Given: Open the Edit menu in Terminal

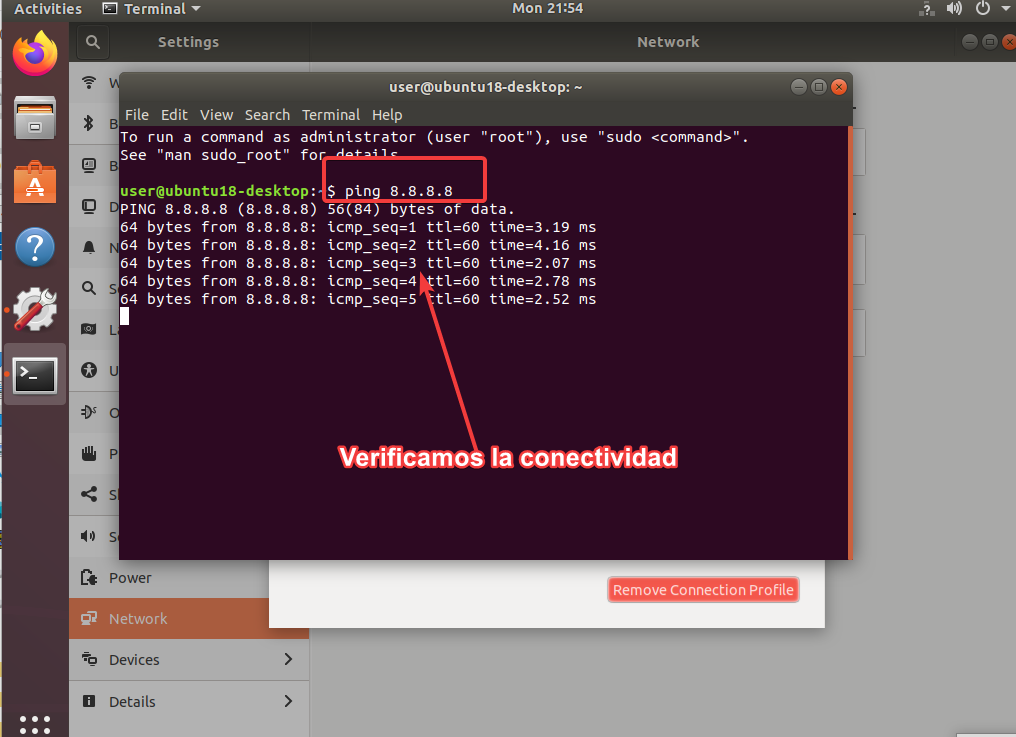Looking at the screenshot, I should pyautogui.click(x=174, y=115).
